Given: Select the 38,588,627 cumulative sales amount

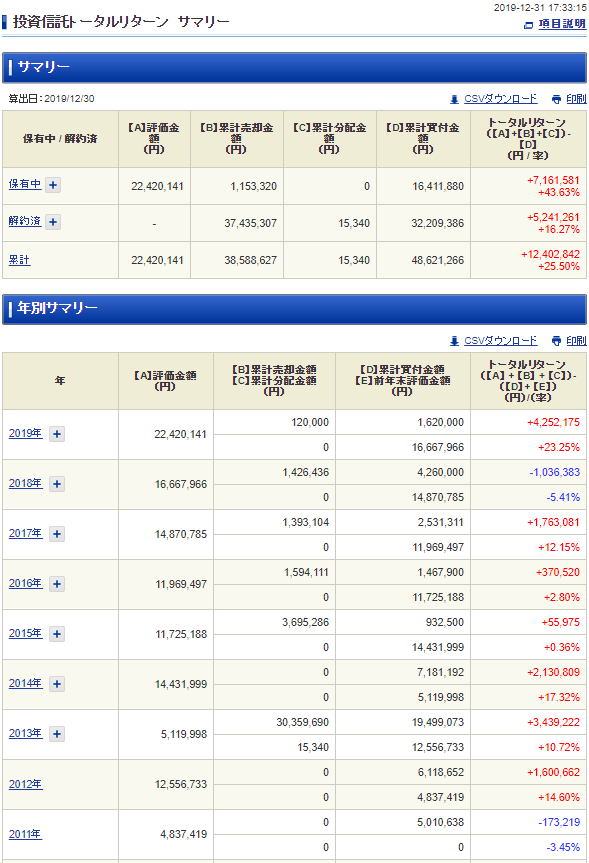Looking at the screenshot, I should [x=250, y=260].
